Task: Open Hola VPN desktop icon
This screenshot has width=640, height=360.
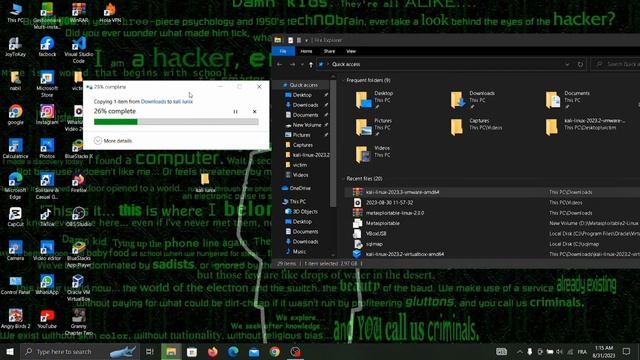Action: tap(110, 12)
